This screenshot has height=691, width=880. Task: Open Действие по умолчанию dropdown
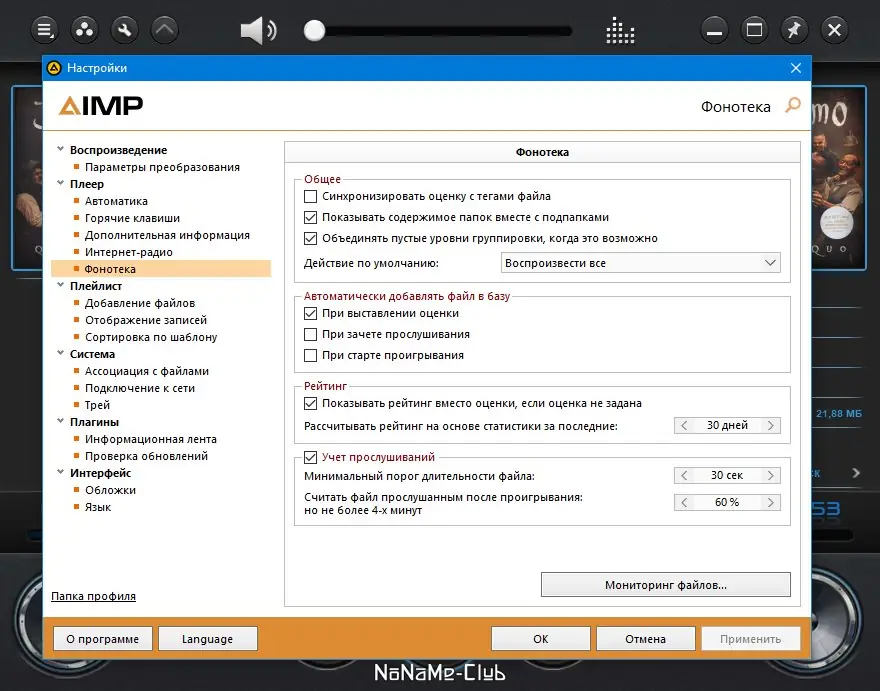(x=640, y=263)
